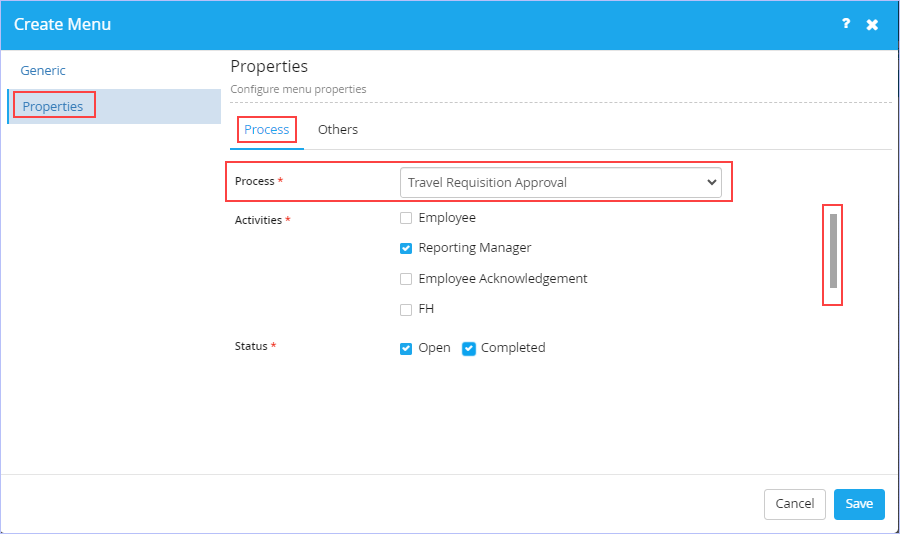
Task: Click the Employee Acknowledgement label
Action: [503, 278]
